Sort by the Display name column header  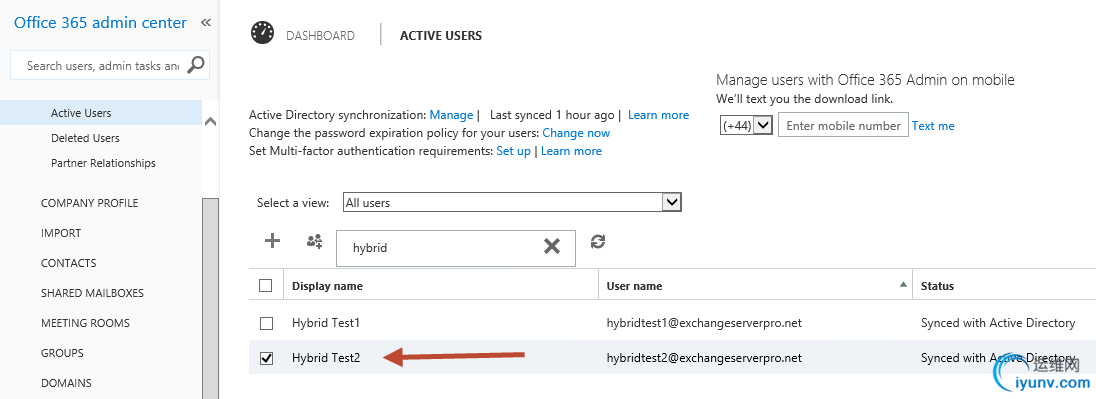(327, 286)
